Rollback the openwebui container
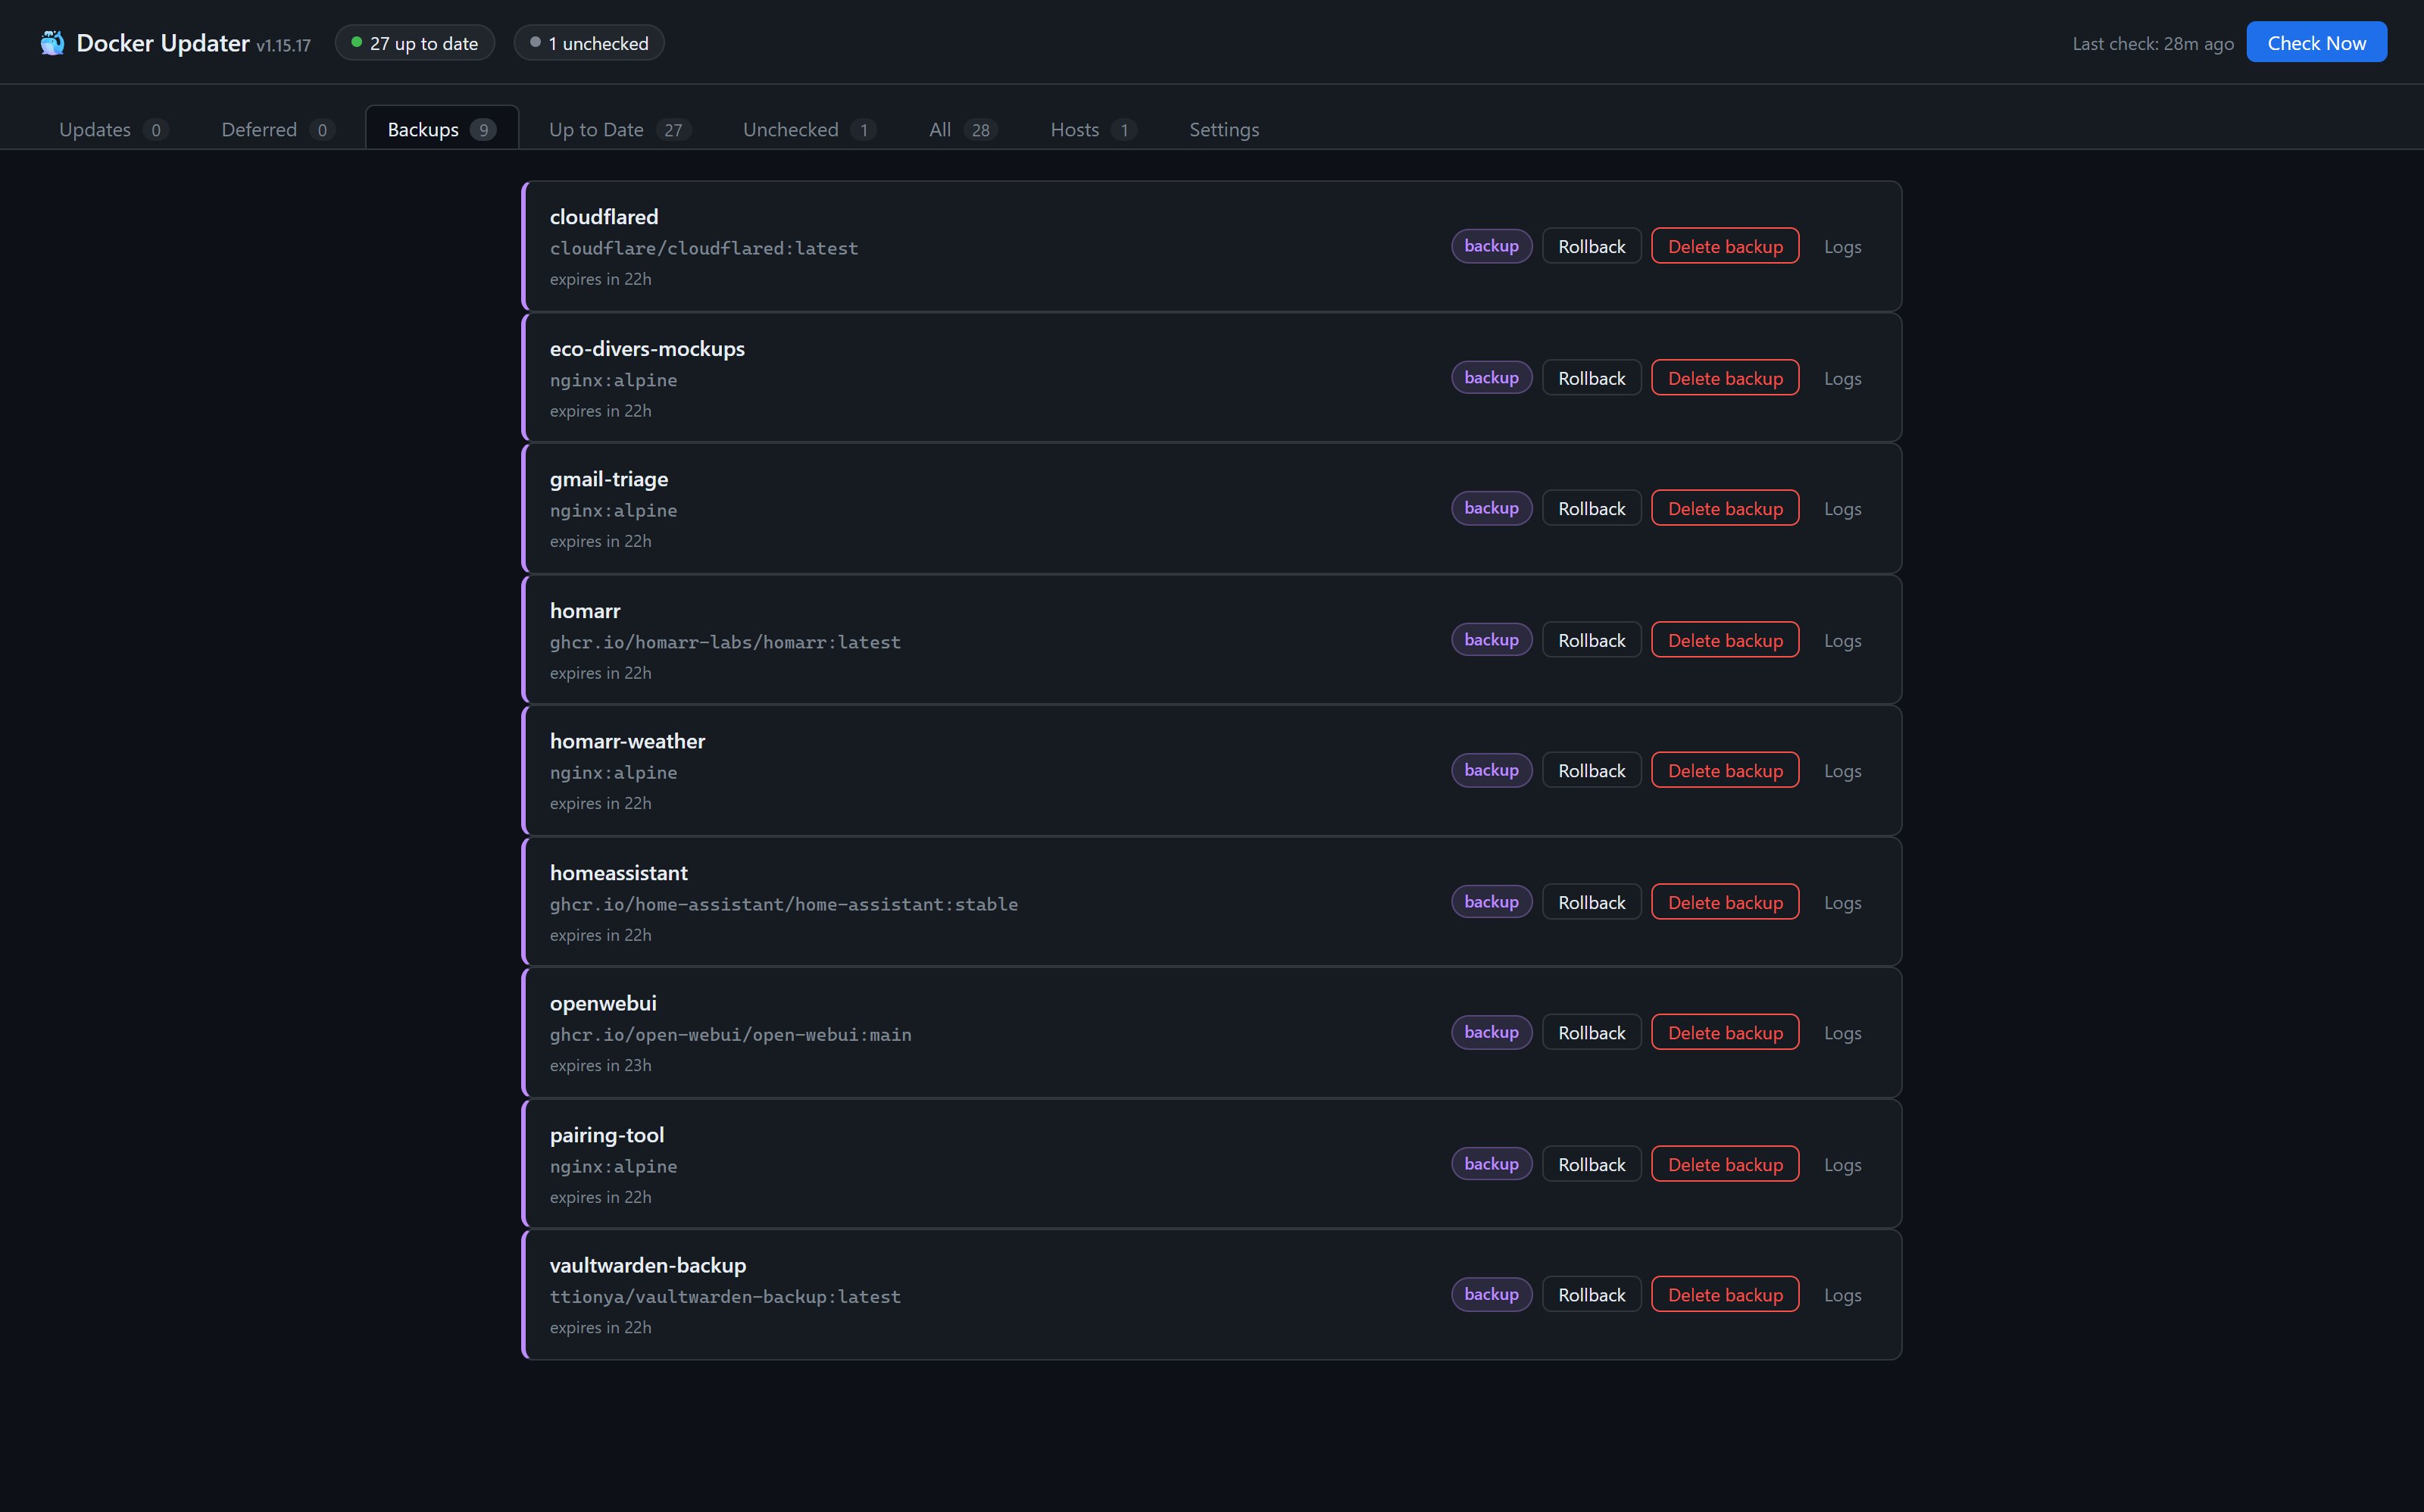Viewport: 2424px width, 1512px height. tap(1592, 1032)
